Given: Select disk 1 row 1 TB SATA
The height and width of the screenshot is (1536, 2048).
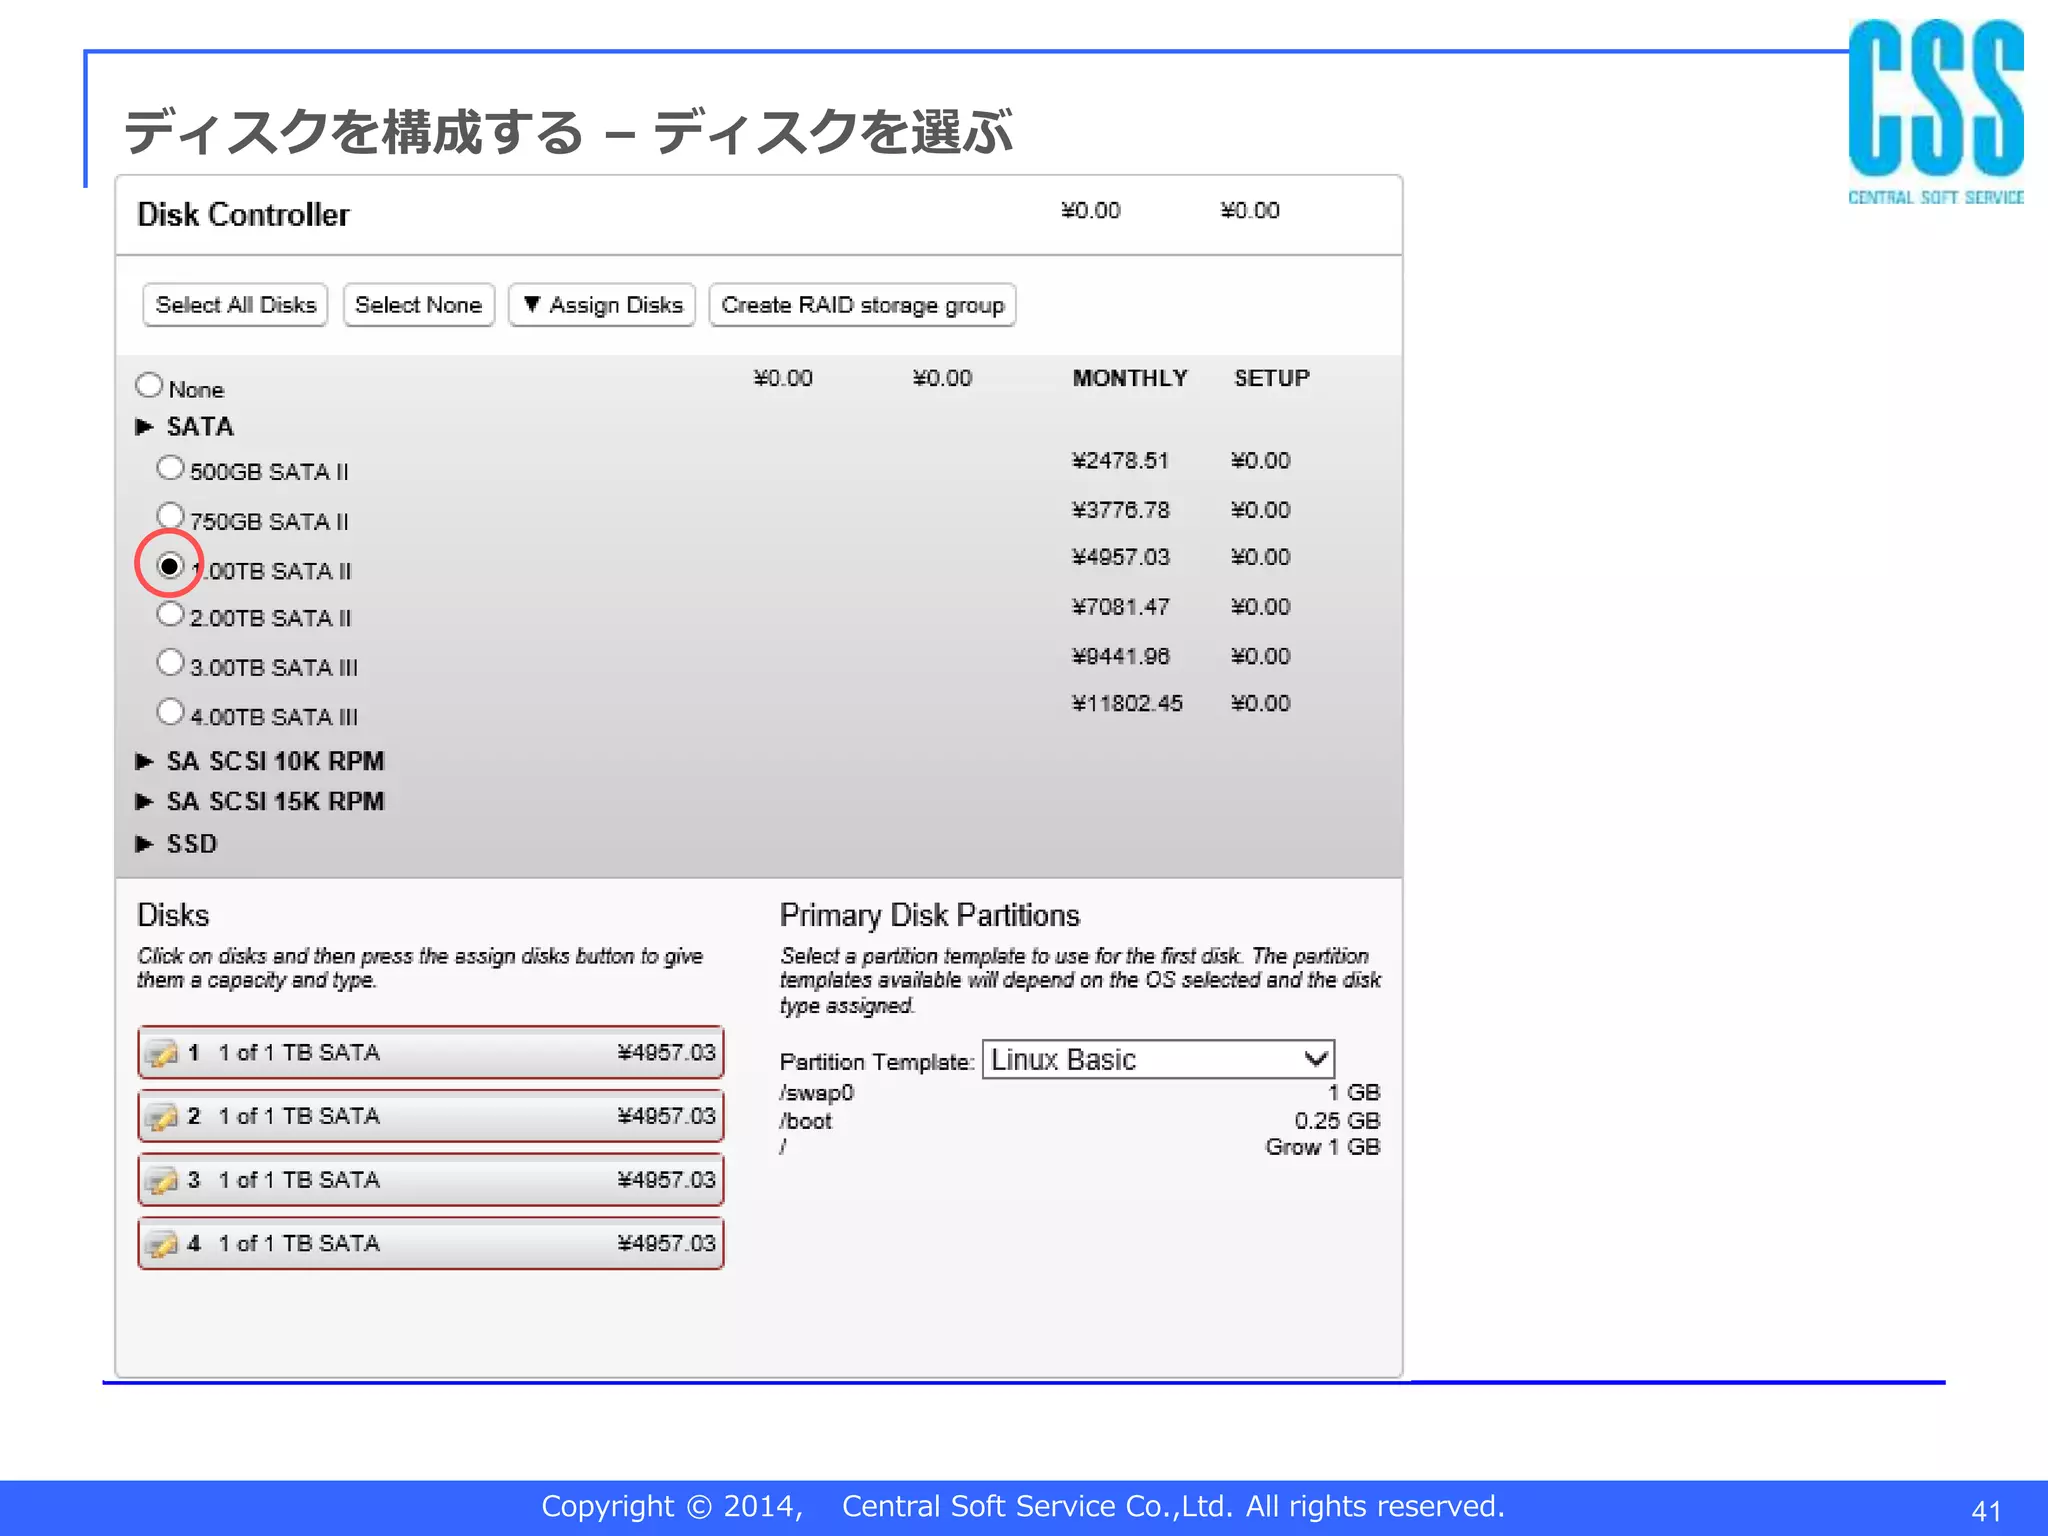Looking at the screenshot, I should (431, 1053).
